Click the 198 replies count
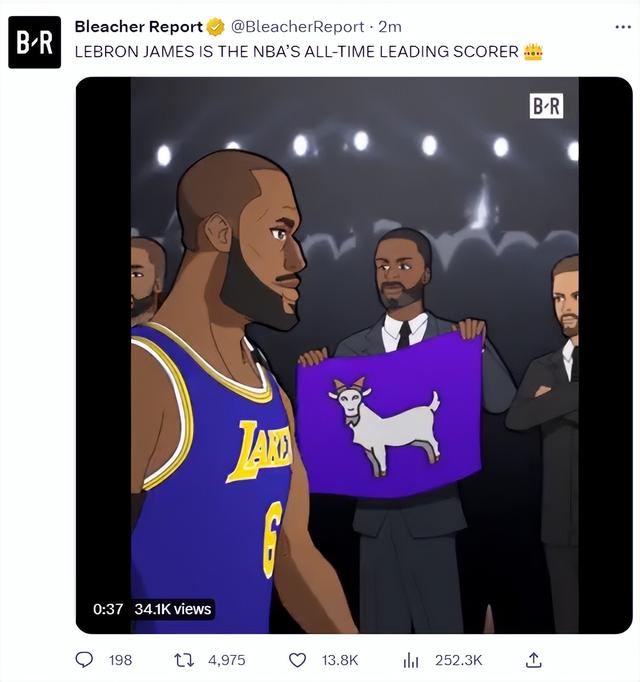The height and width of the screenshot is (682, 640). [120, 660]
